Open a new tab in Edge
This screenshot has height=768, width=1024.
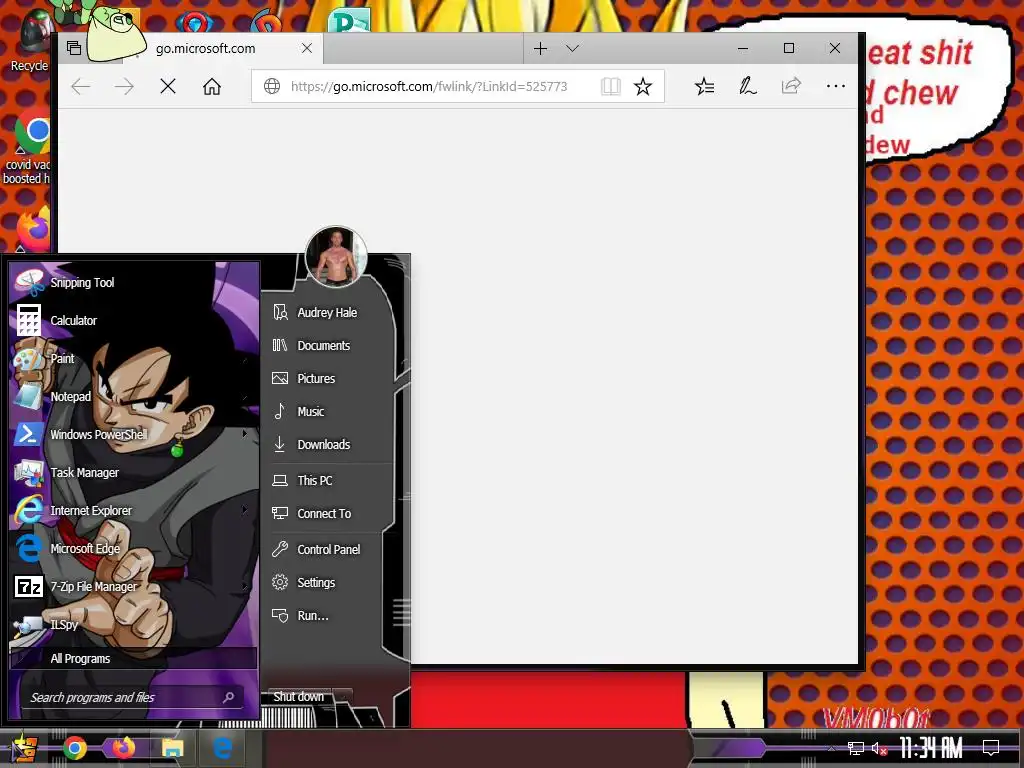click(x=540, y=48)
